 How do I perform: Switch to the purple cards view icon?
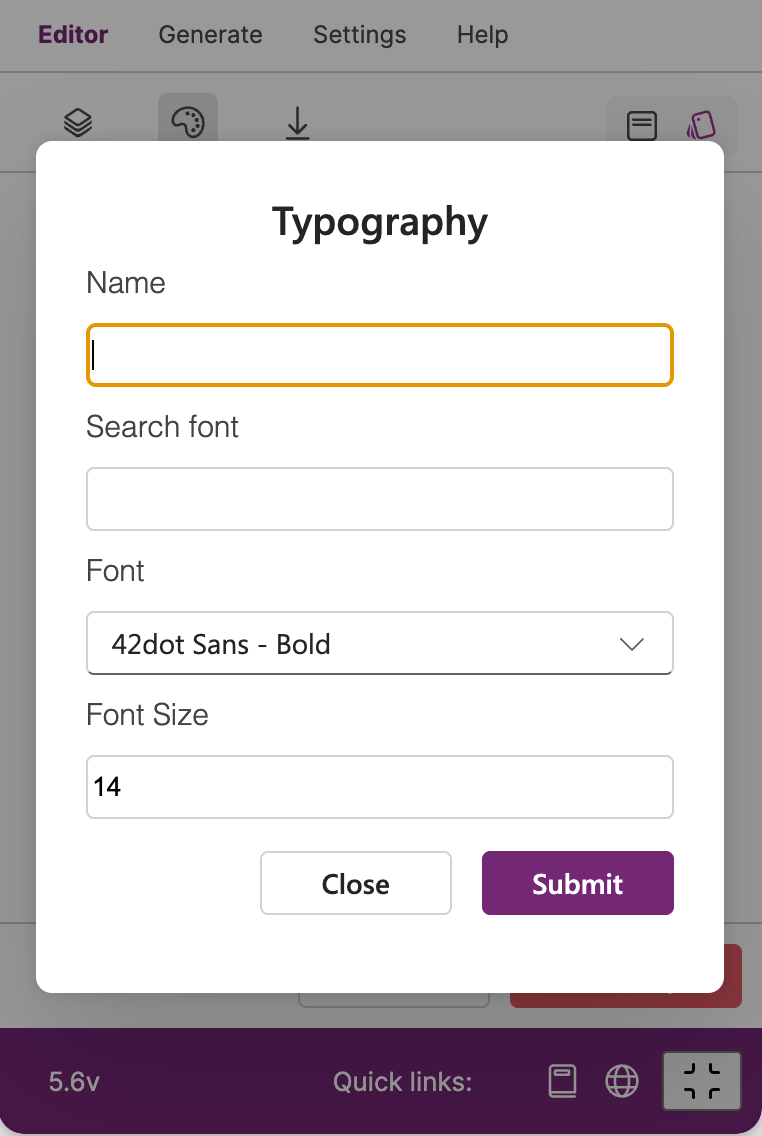click(701, 126)
